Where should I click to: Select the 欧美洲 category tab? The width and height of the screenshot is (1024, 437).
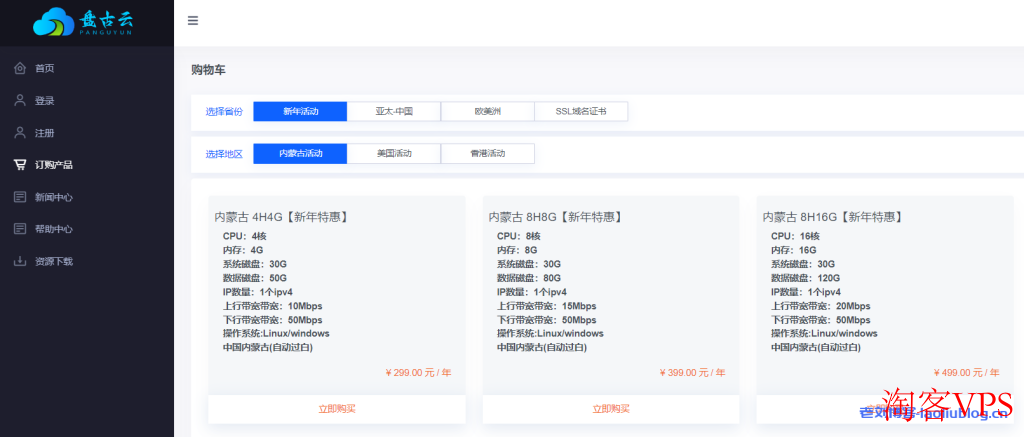click(x=488, y=111)
